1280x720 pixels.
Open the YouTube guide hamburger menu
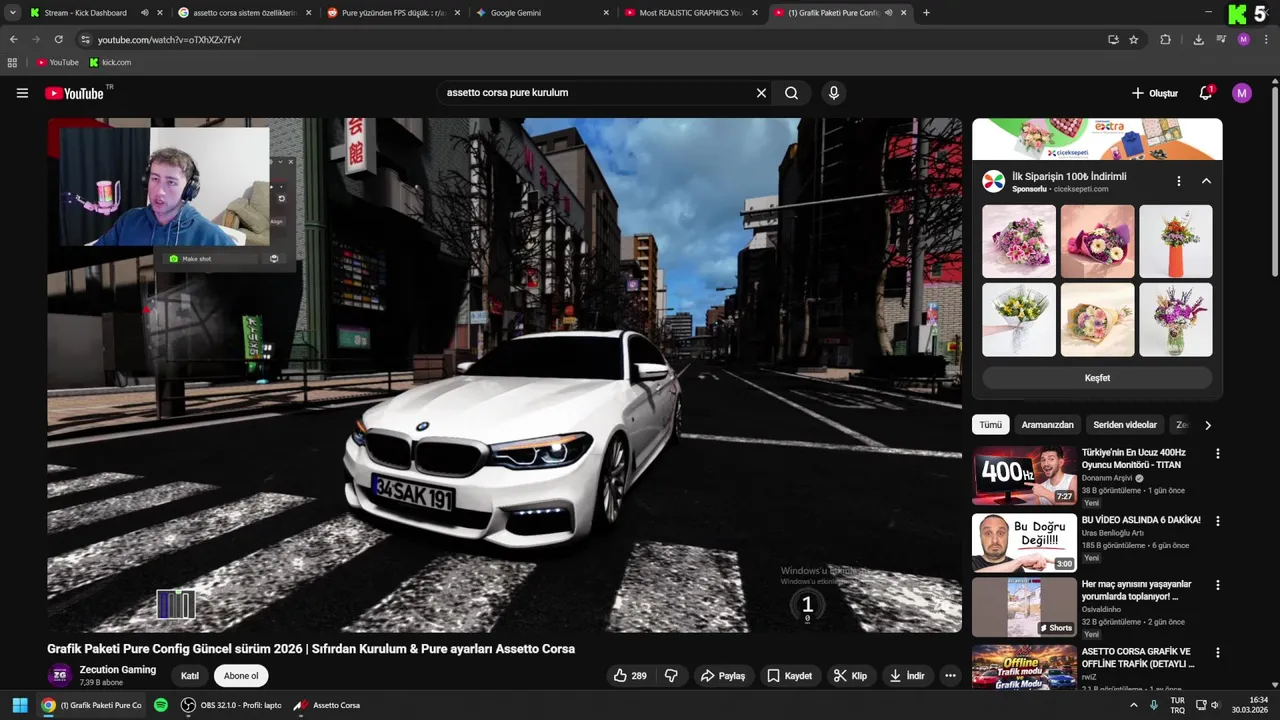tap(22, 93)
